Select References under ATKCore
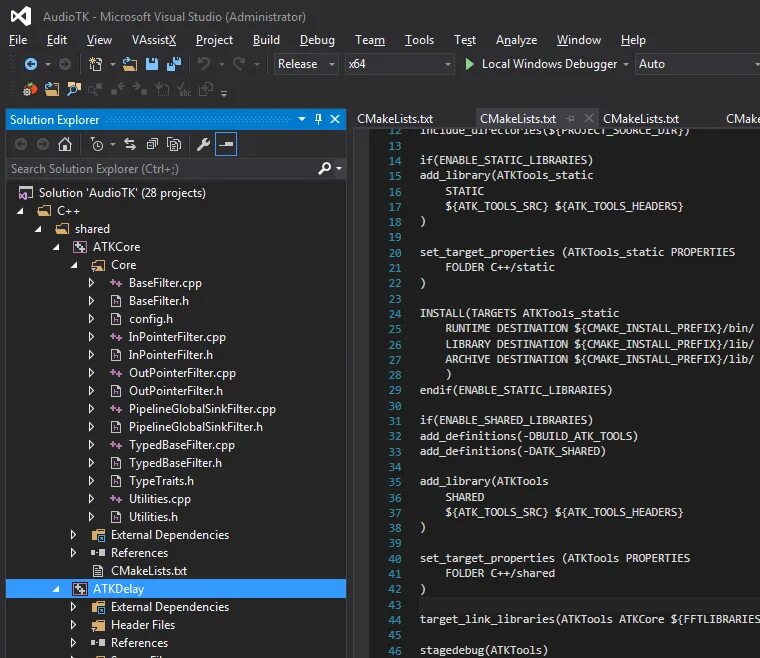Screen dimensions: 760x658 pos(139,553)
